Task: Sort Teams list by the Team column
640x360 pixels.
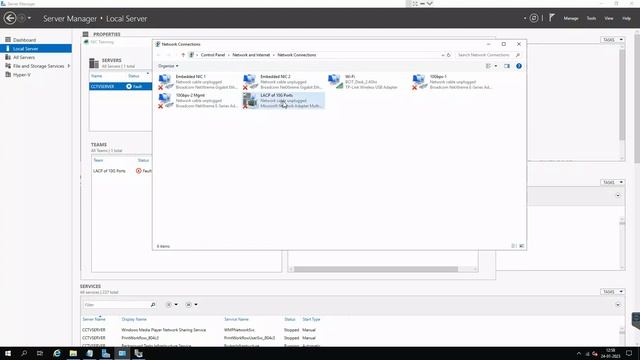Action: pos(98,160)
